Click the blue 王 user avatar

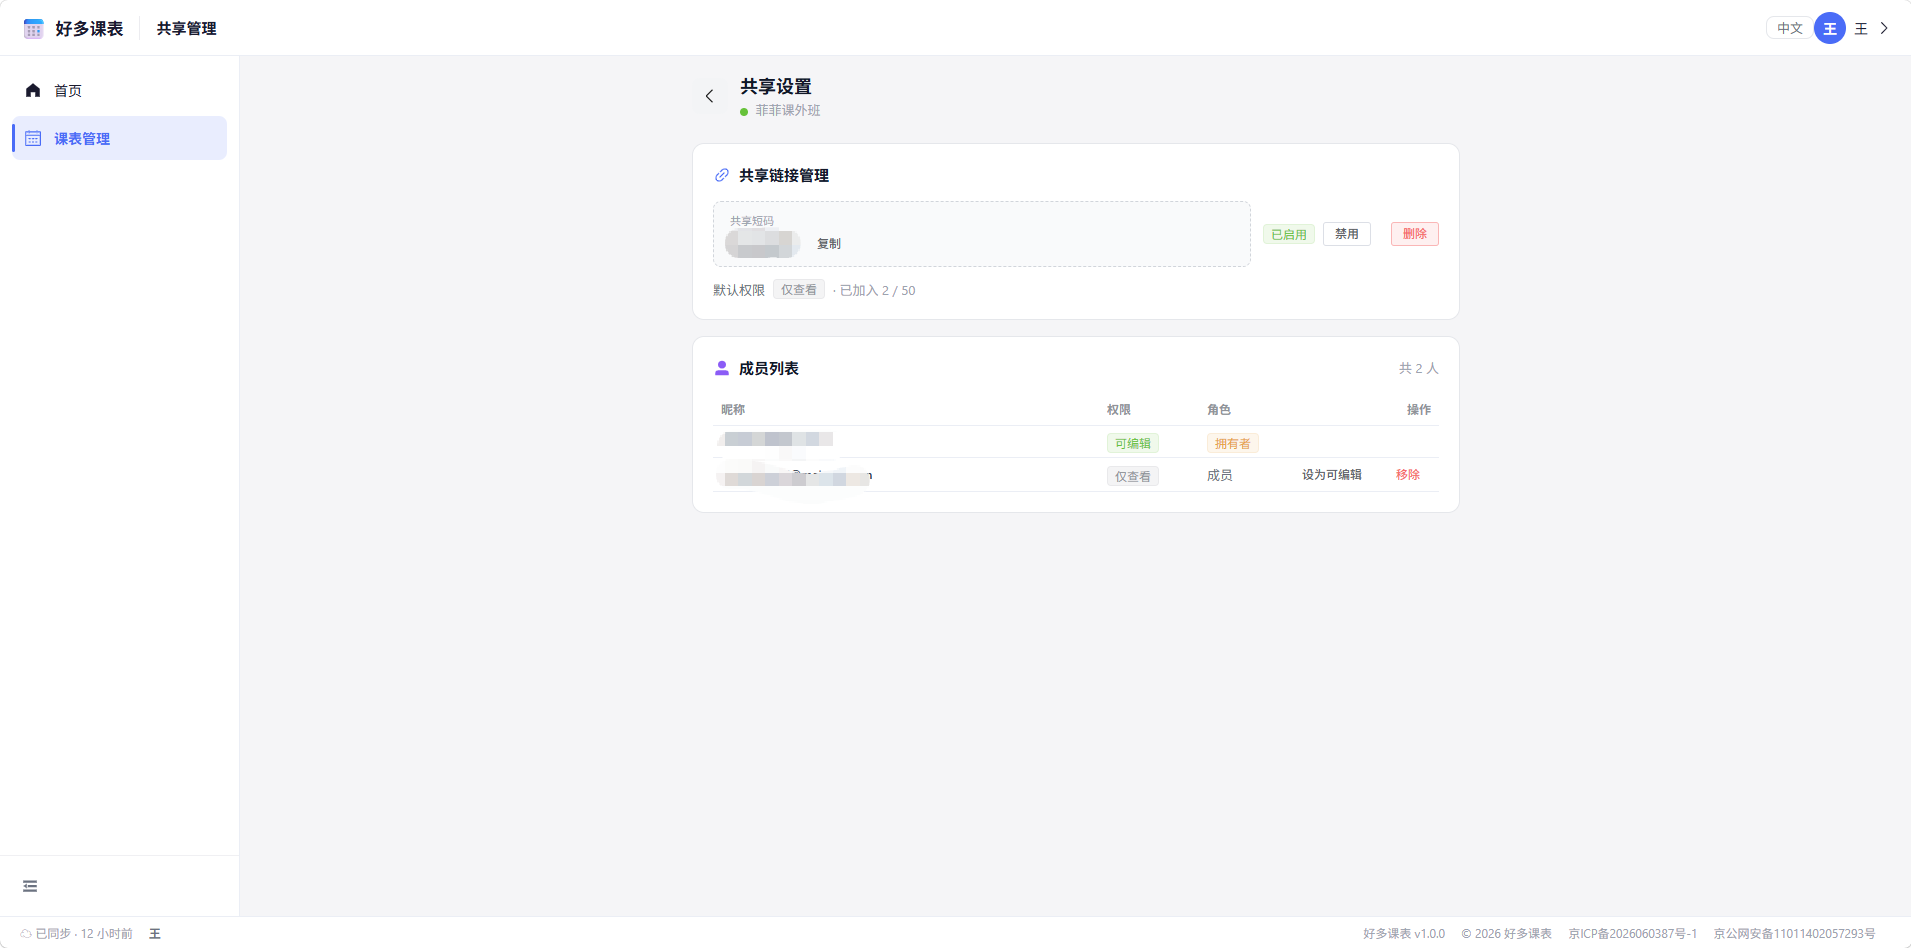click(1830, 28)
